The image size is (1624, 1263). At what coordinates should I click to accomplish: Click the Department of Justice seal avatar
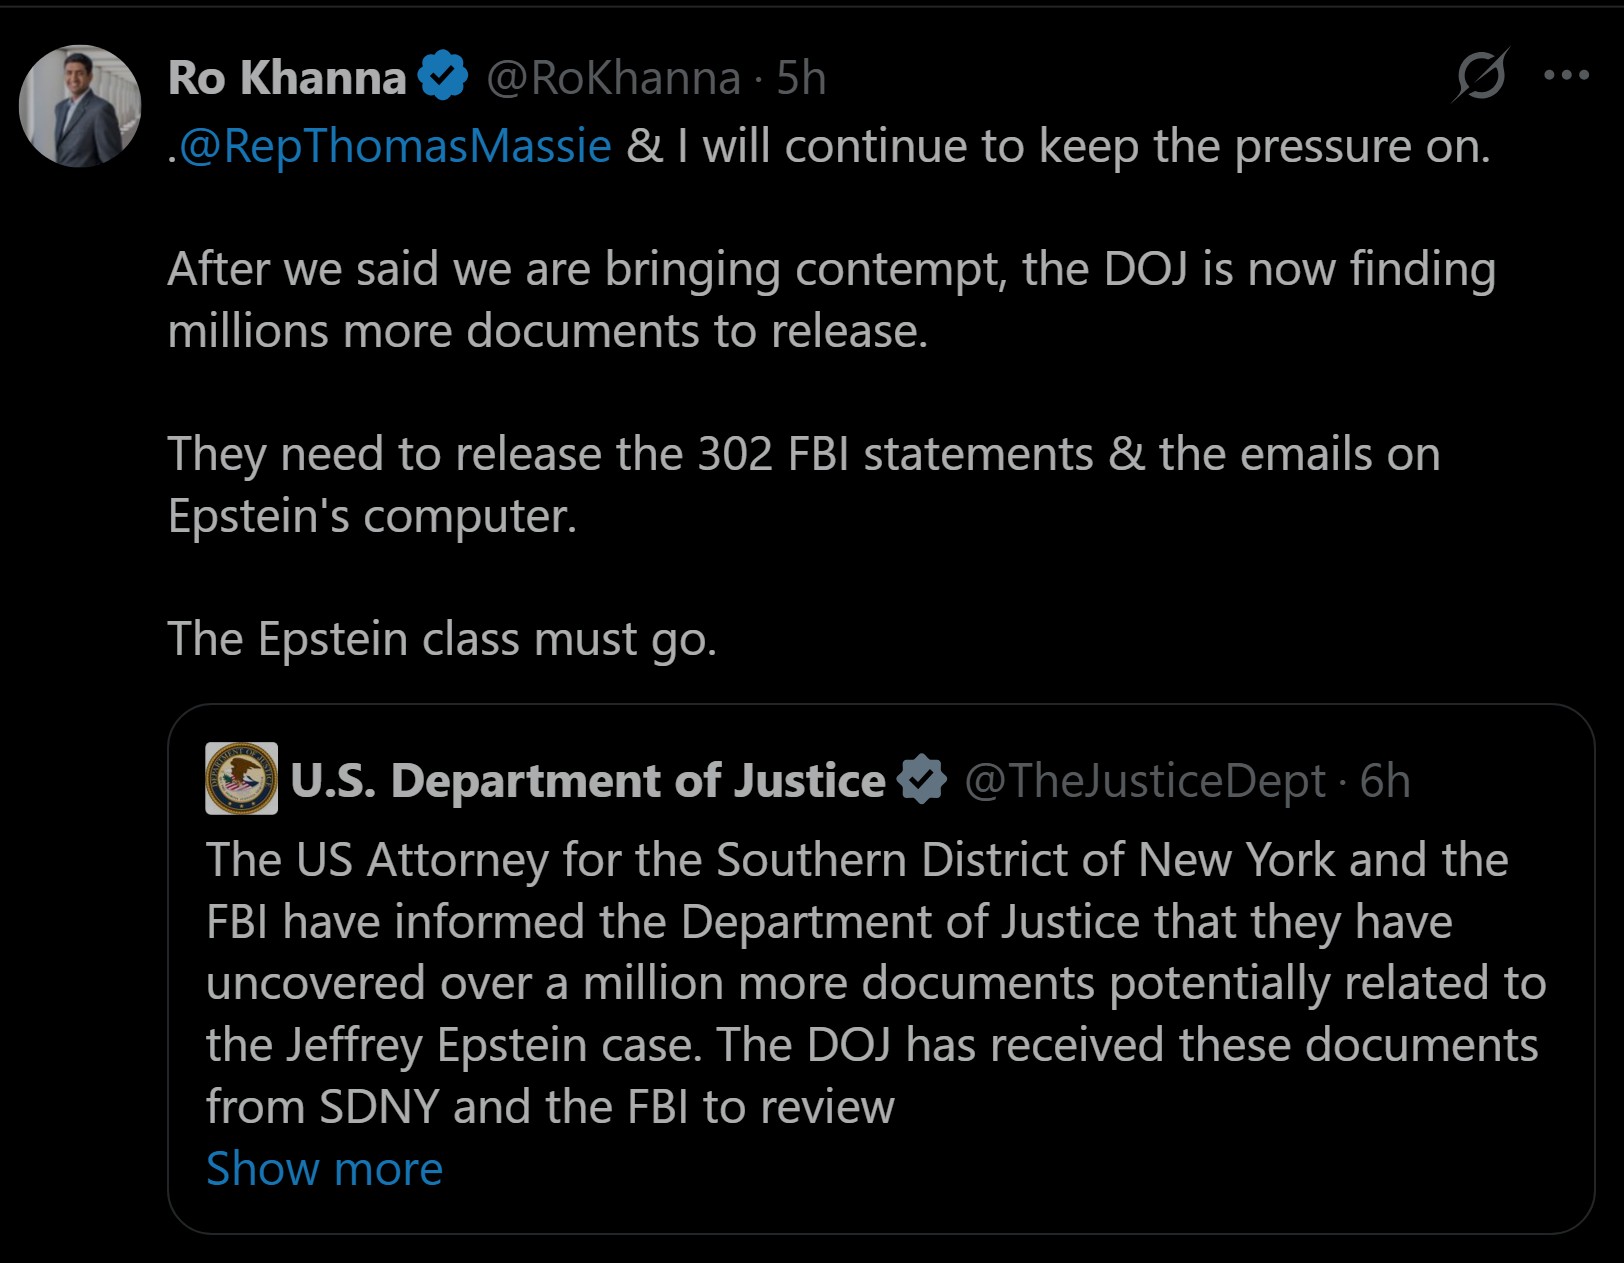pyautogui.click(x=241, y=779)
